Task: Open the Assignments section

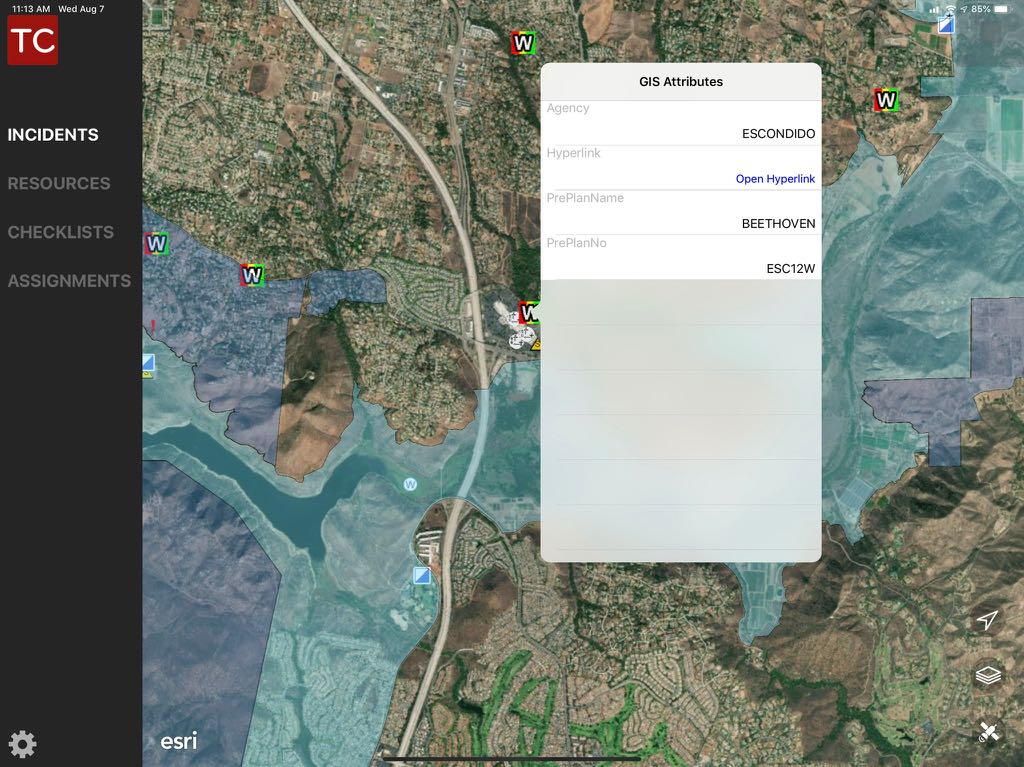Action: (69, 281)
